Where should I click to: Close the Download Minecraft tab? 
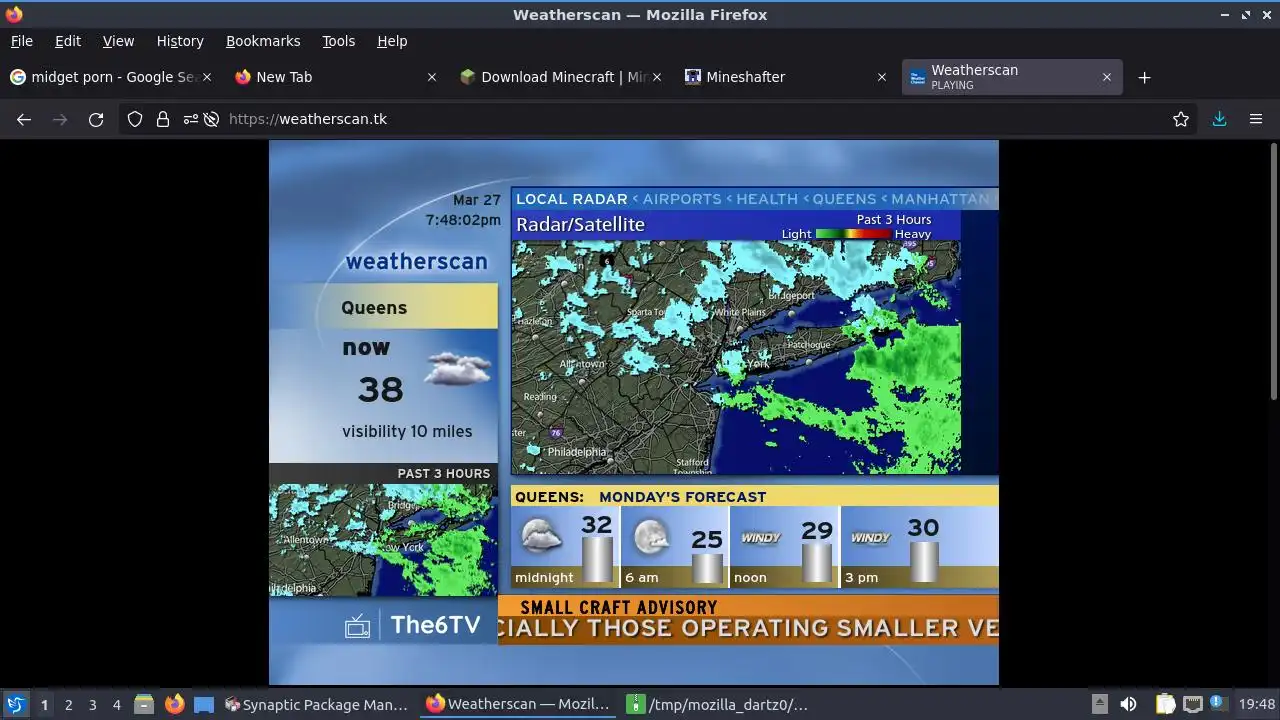click(x=657, y=77)
